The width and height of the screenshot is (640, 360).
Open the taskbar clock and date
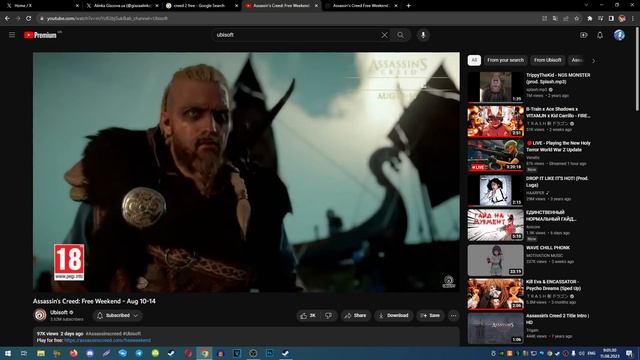click(610, 353)
